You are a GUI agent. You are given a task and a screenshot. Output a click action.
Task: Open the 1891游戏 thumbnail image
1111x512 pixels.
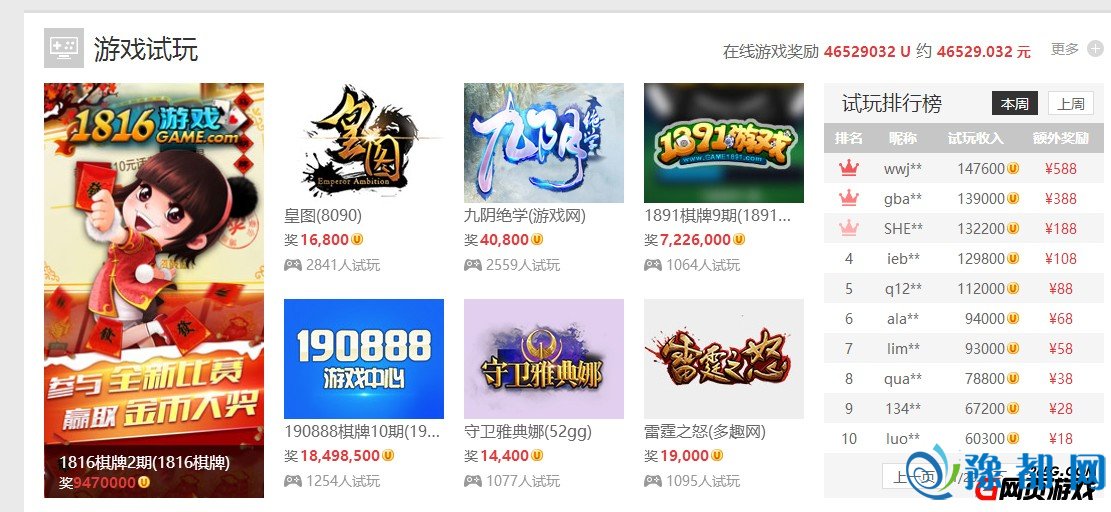point(723,143)
